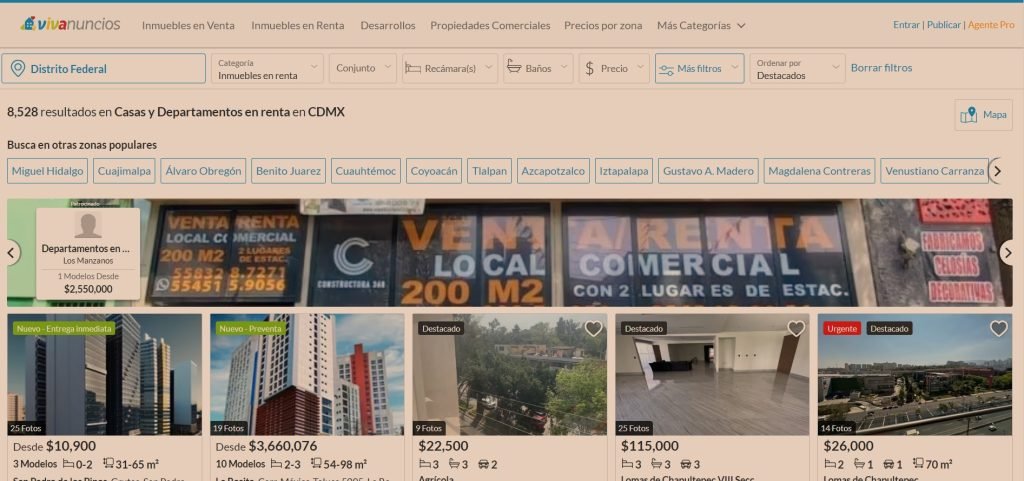This screenshot has width=1024, height=481.
Task: Select the Cuauhtémoc zone chip
Action: (x=366, y=171)
